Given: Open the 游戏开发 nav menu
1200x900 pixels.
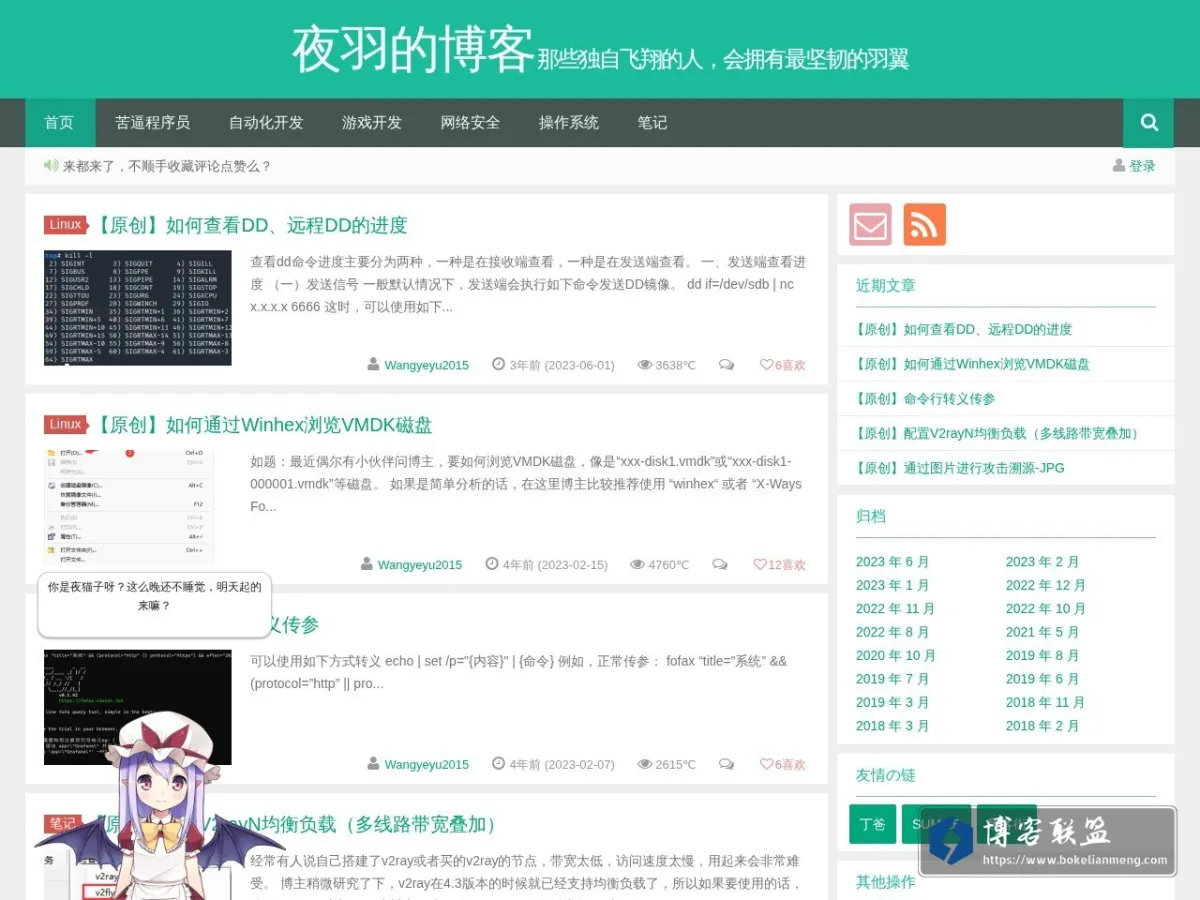Looking at the screenshot, I should 372,123.
